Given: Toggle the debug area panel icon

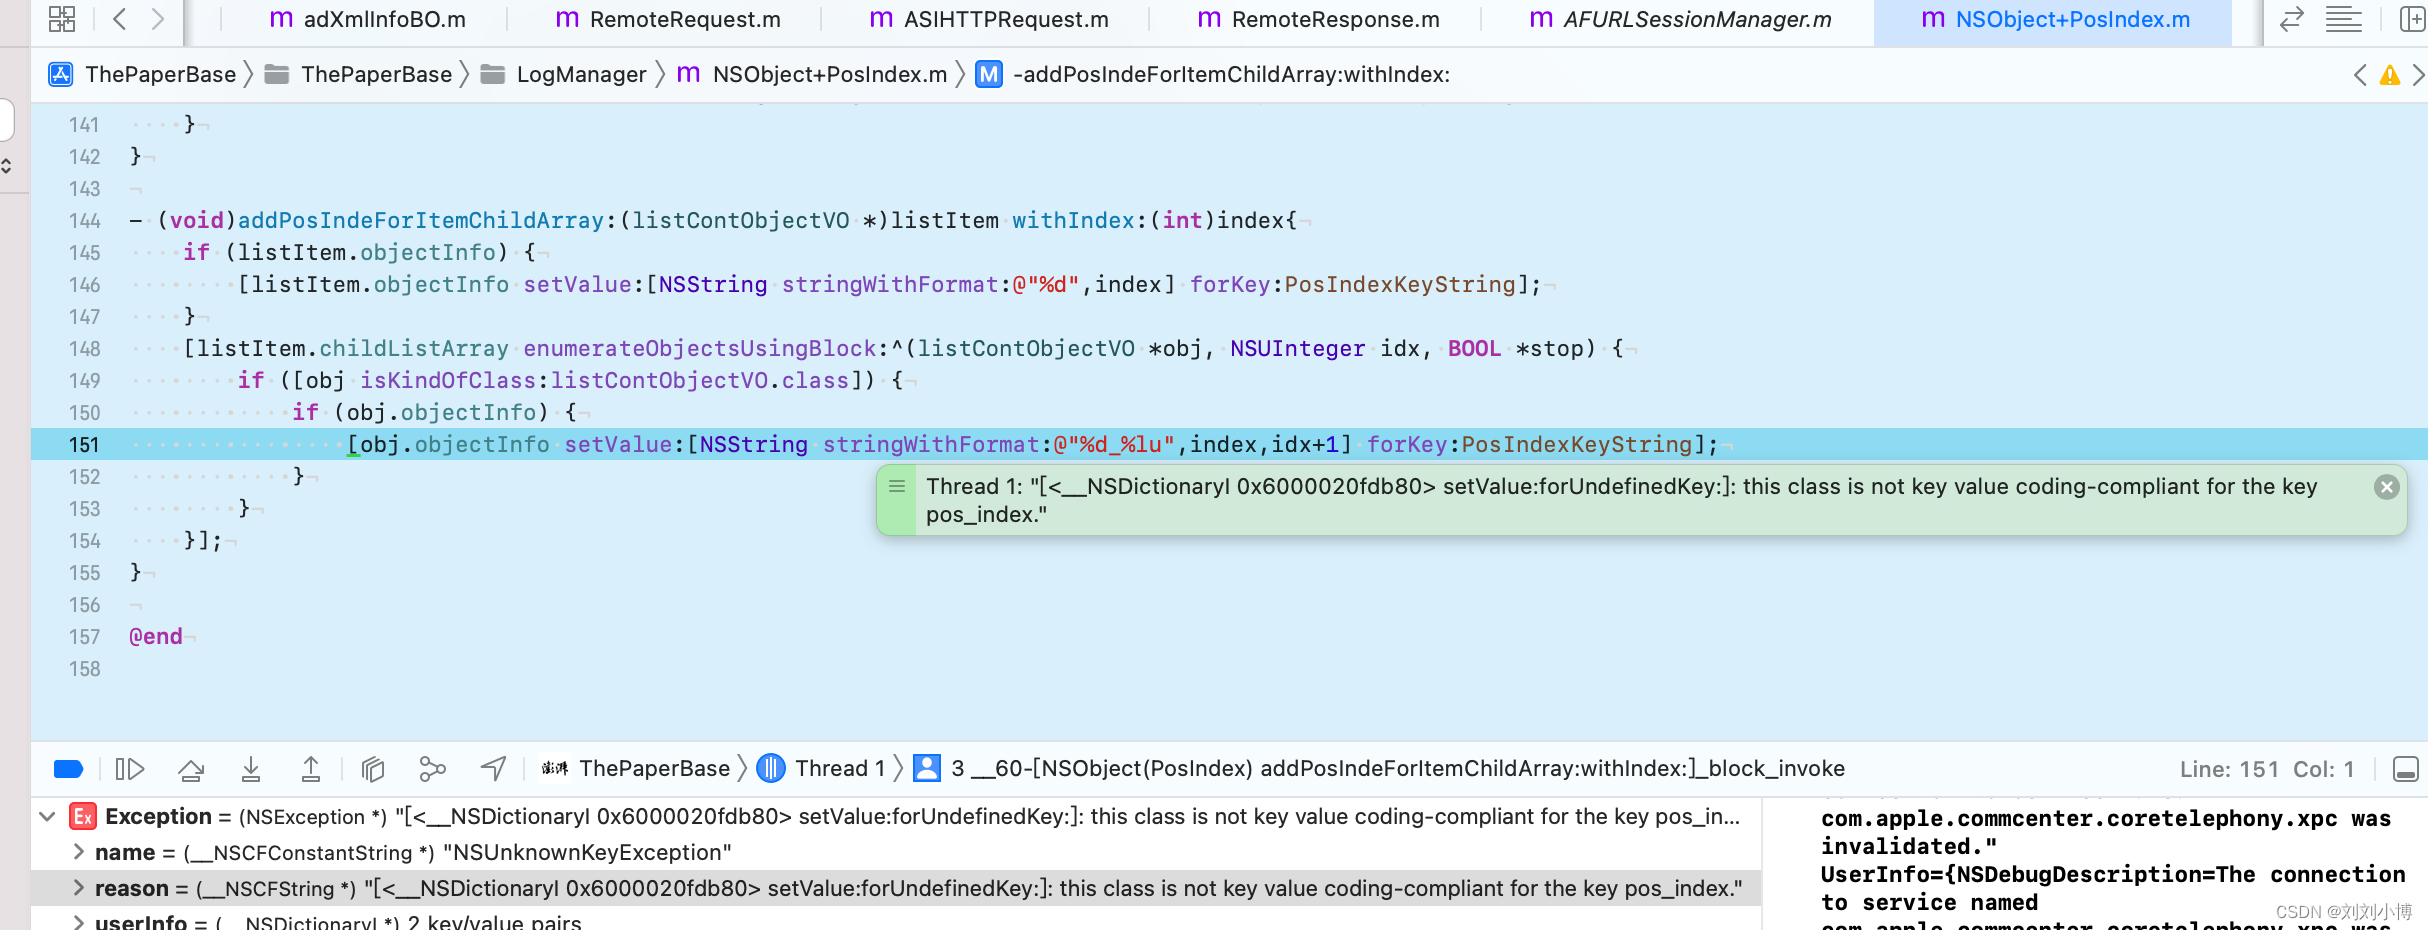Looking at the screenshot, I should tap(2406, 769).
